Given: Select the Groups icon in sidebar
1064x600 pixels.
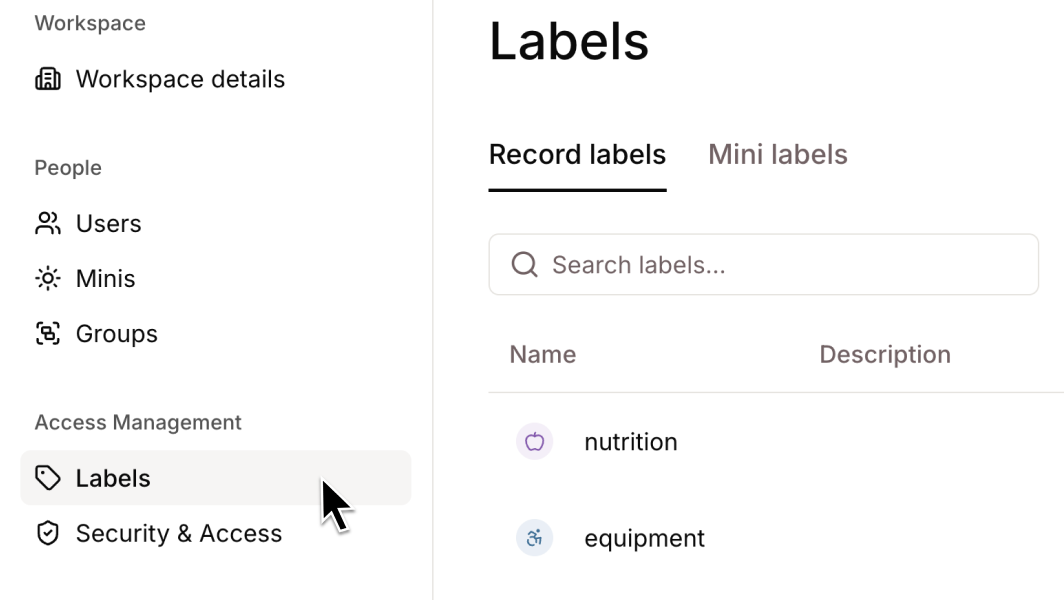Looking at the screenshot, I should pyautogui.click(x=47, y=333).
